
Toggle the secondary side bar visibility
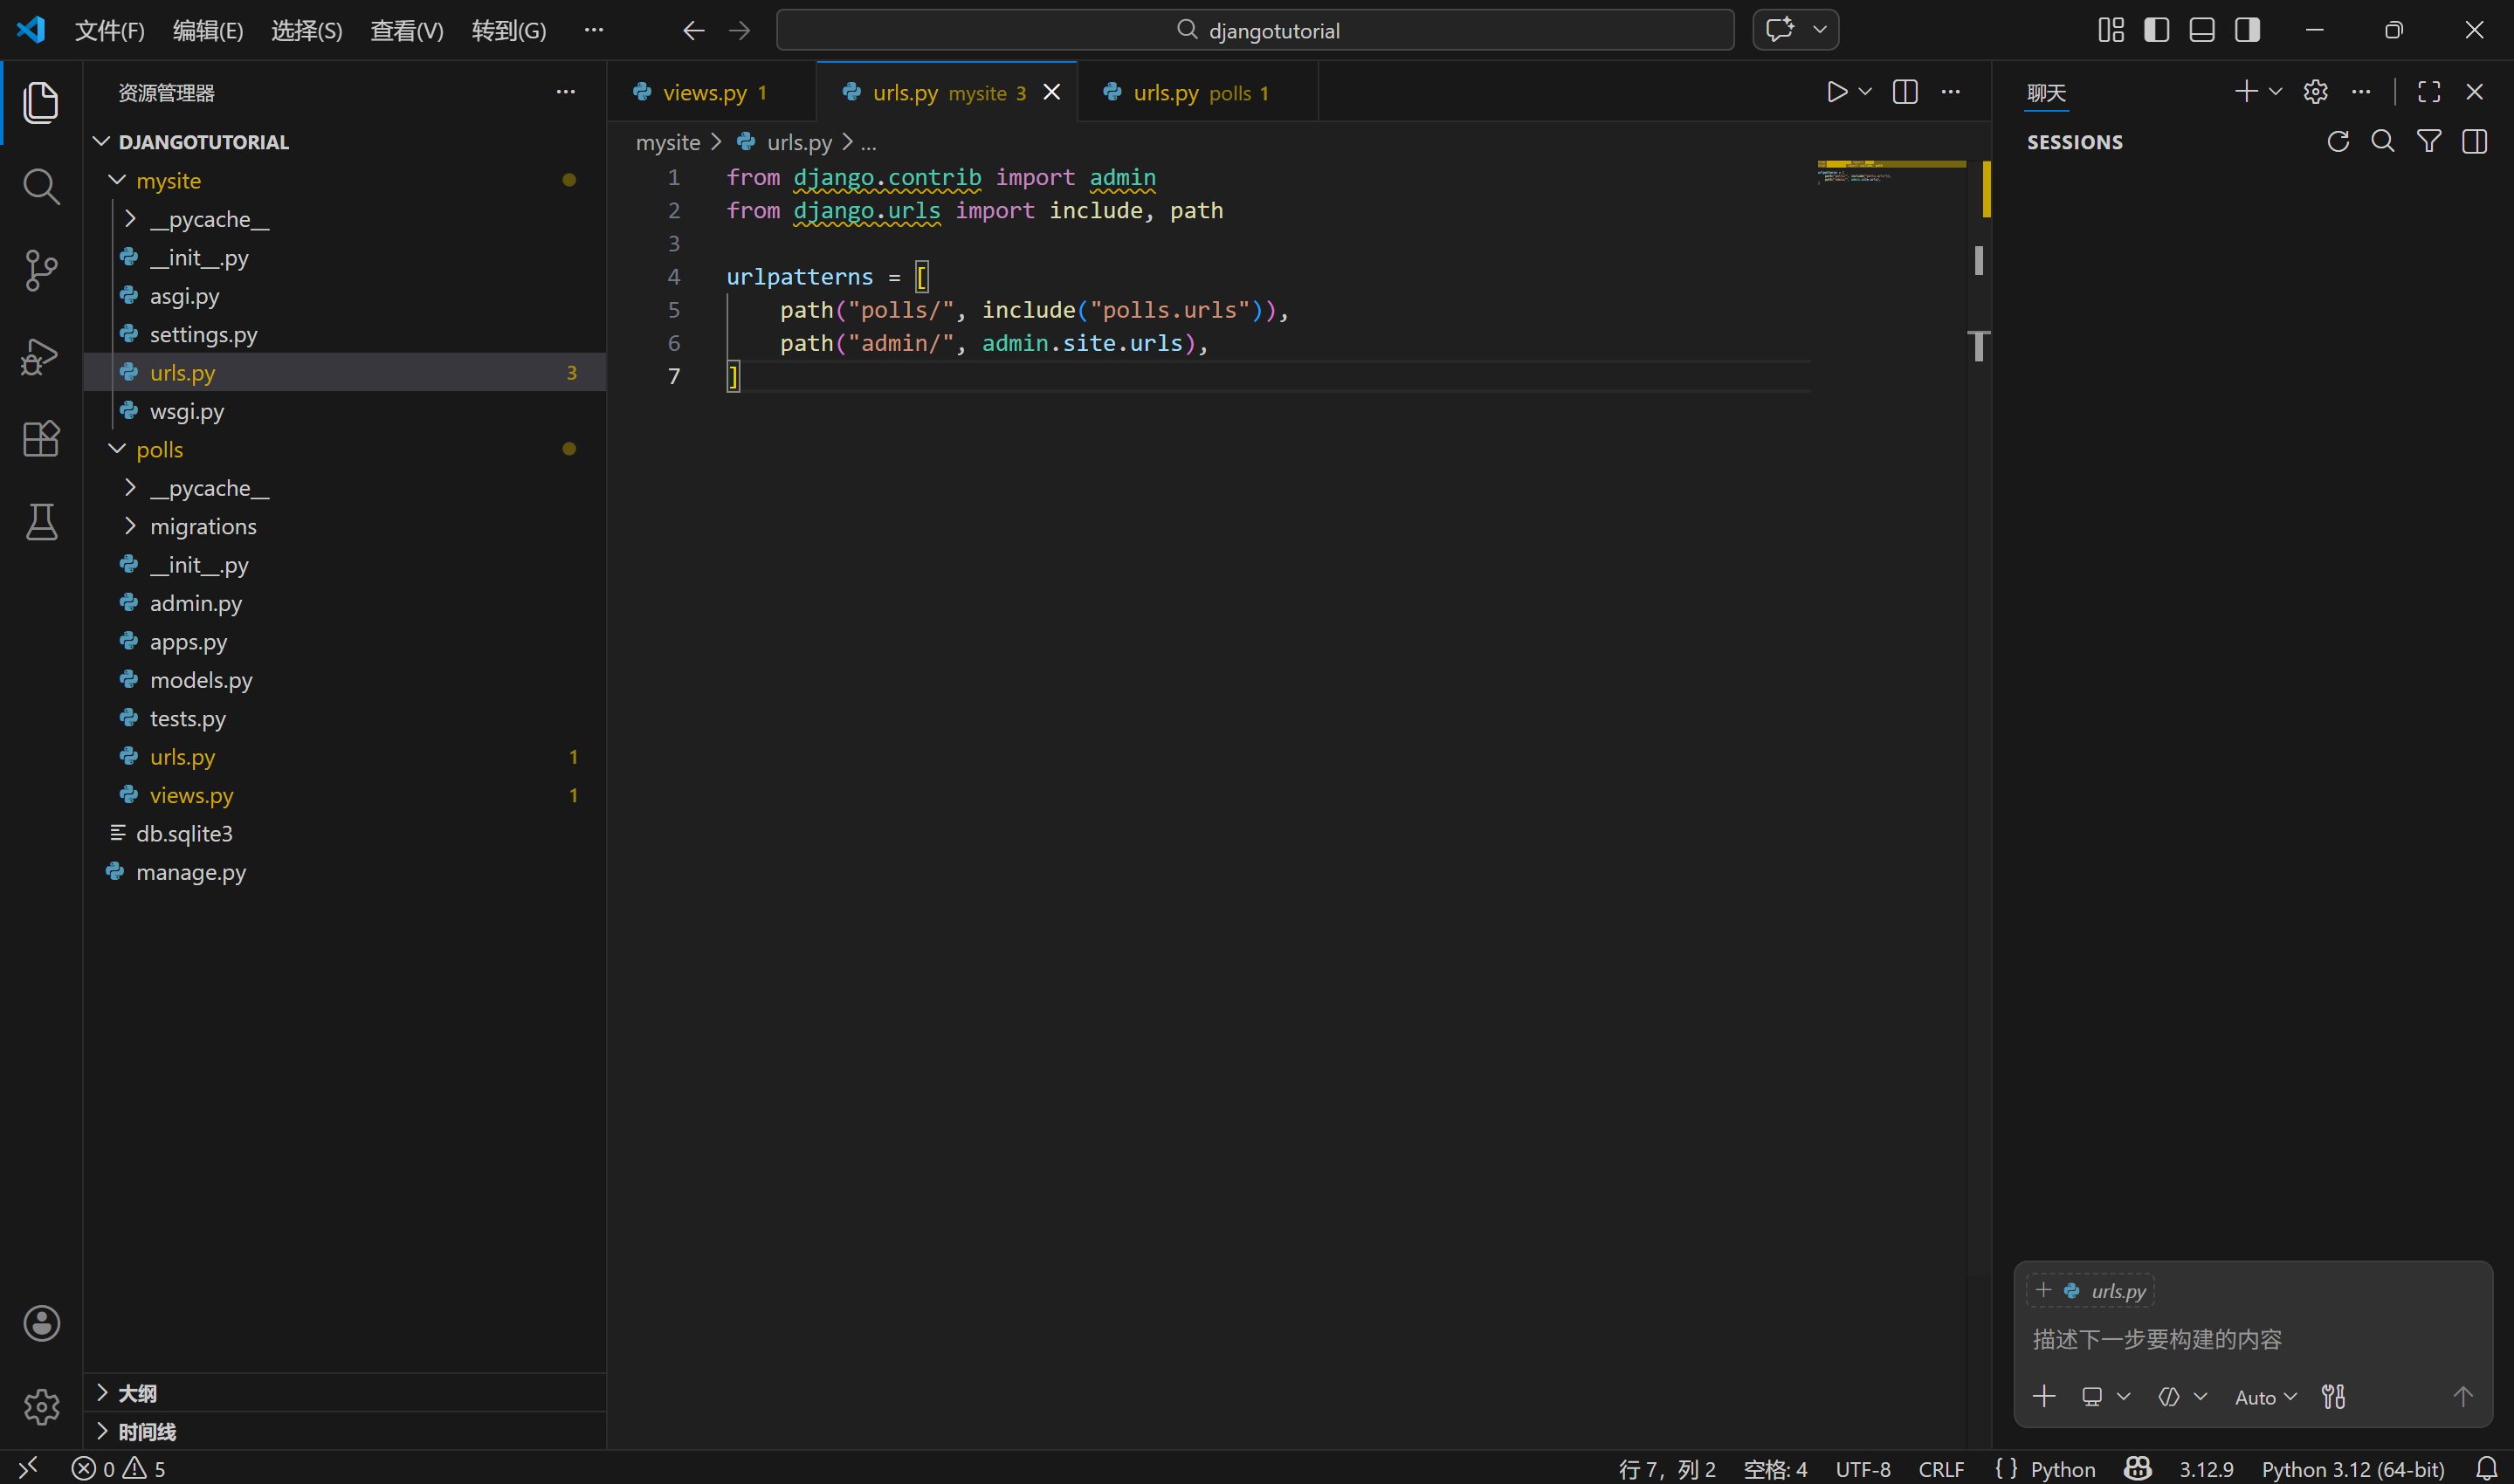click(2247, 30)
